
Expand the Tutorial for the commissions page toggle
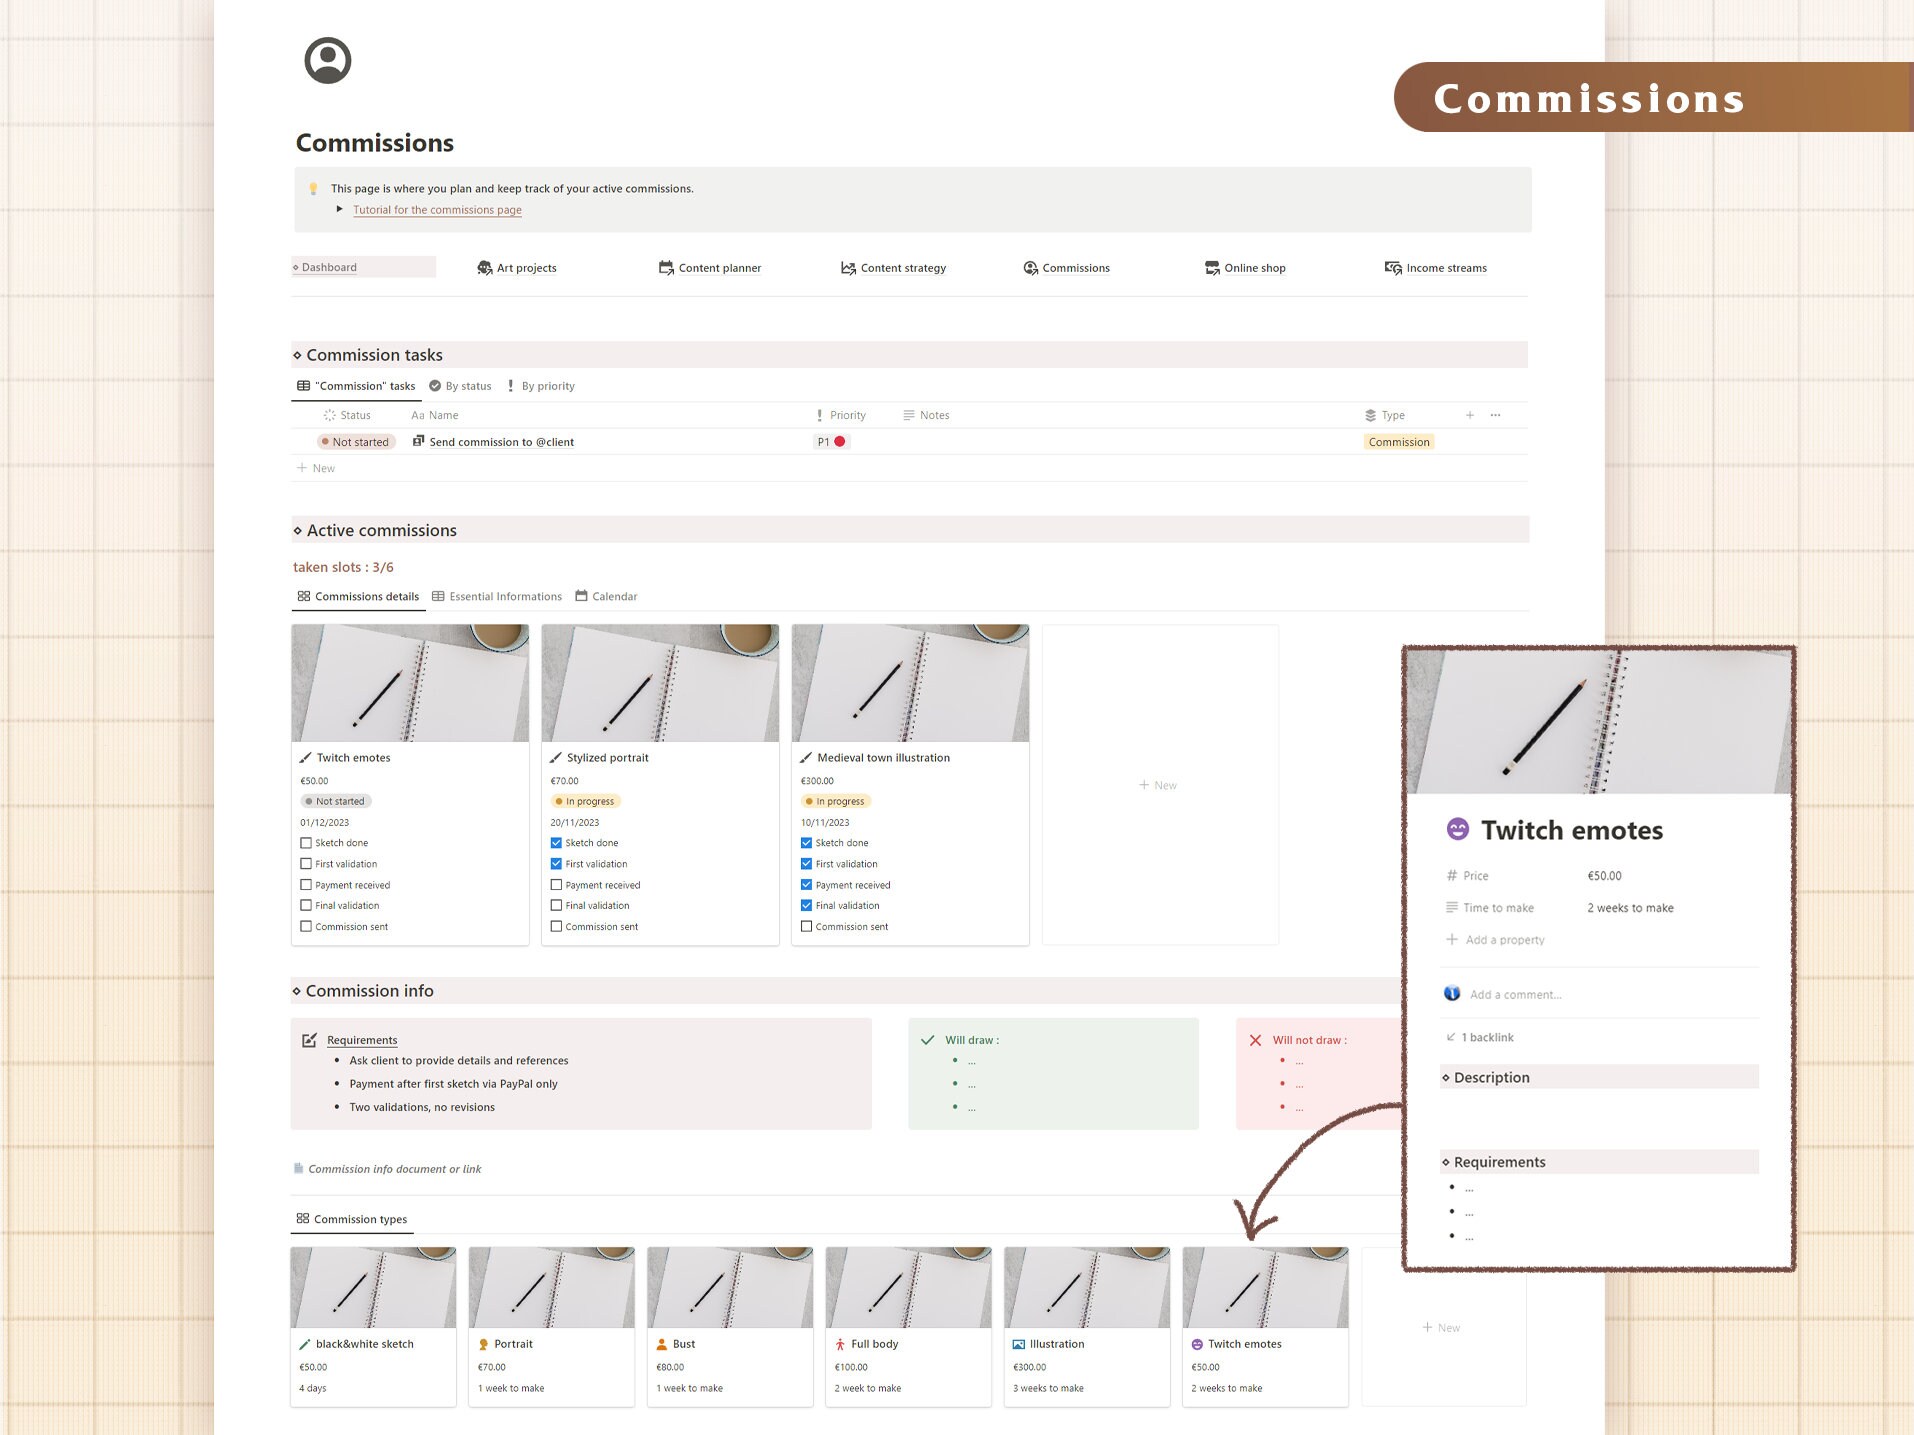click(x=340, y=208)
